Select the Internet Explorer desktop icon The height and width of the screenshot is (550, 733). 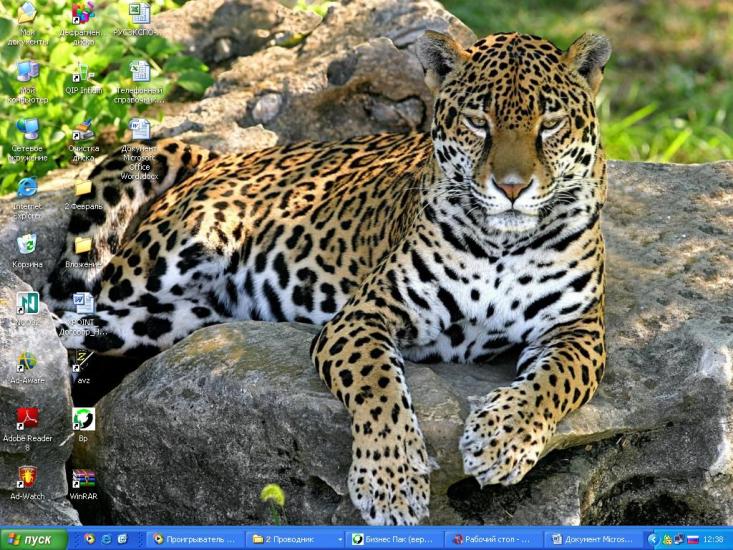click(27, 188)
